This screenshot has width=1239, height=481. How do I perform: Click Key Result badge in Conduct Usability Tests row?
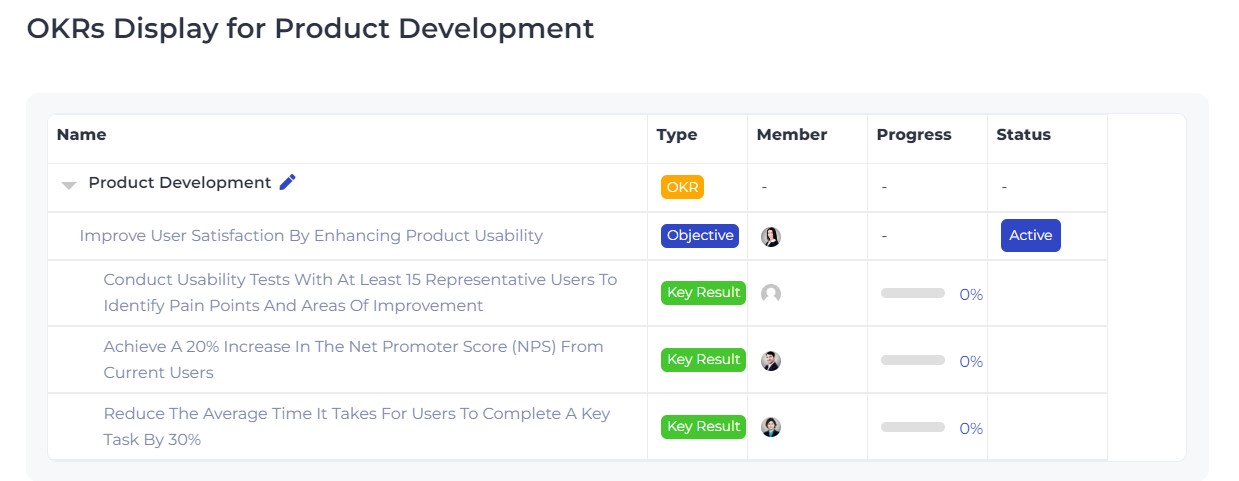coord(703,293)
